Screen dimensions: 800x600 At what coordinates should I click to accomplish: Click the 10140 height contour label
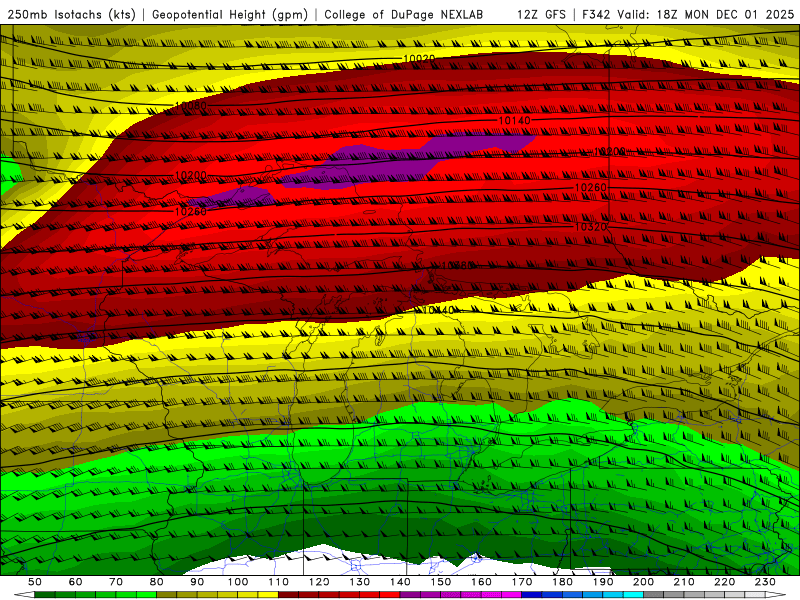tap(514, 120)
